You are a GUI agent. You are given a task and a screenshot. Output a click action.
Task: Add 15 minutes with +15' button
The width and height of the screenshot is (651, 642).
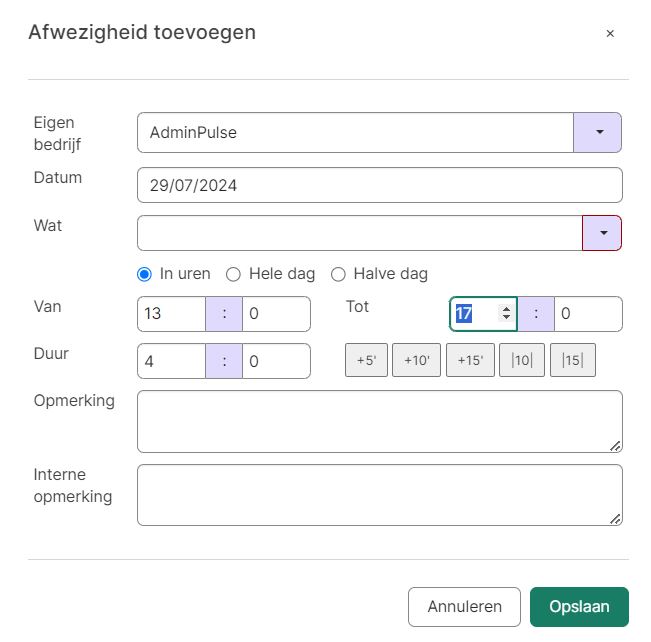pyautogui.click(x=470, y=360)
